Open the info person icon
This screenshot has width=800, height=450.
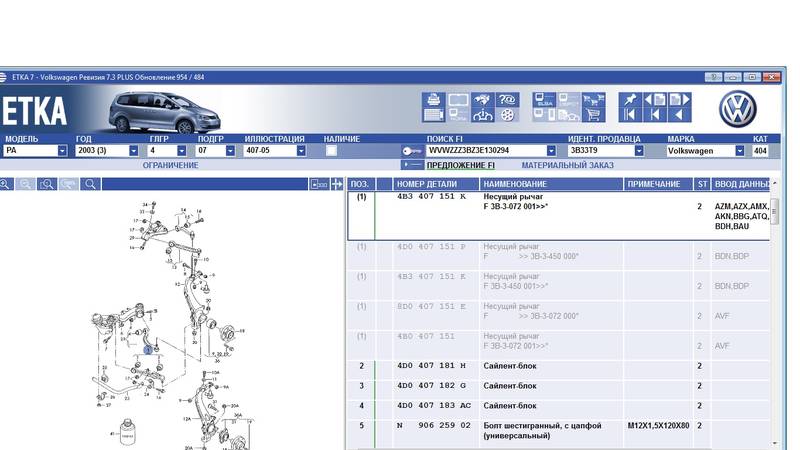482,115
